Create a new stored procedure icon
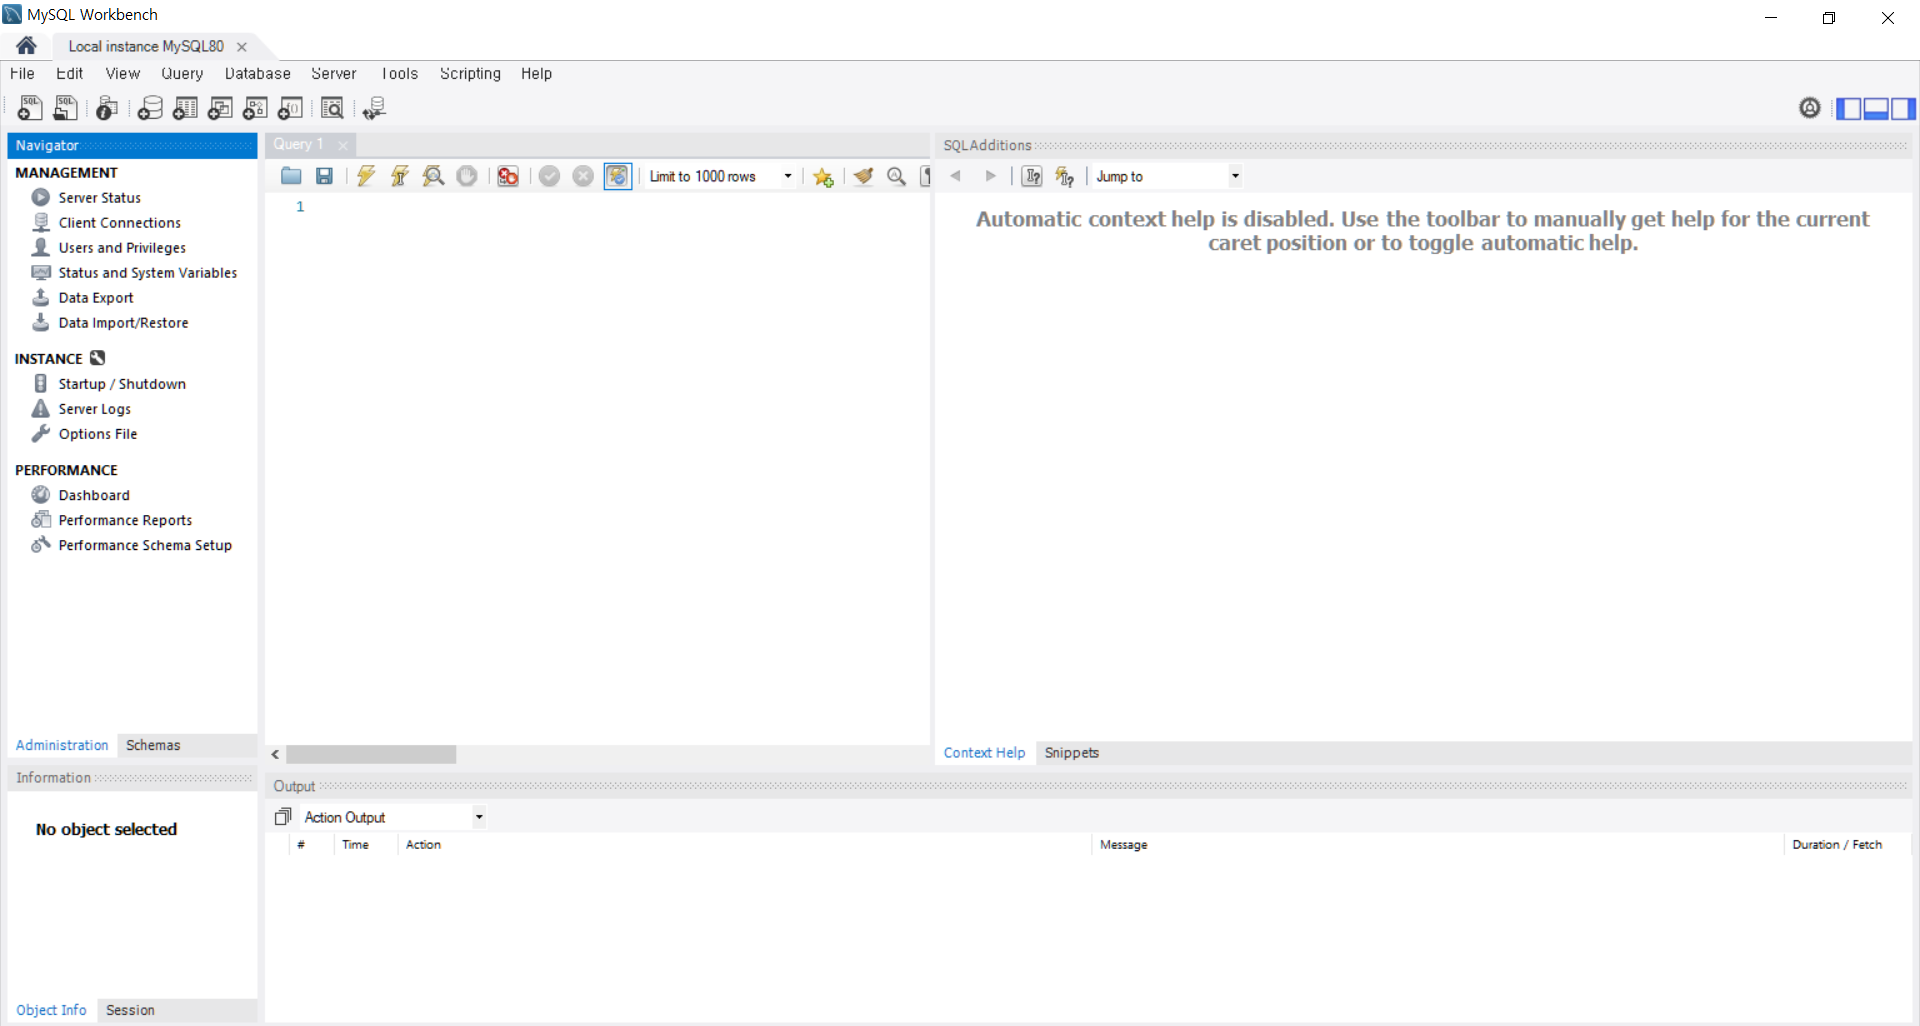 [x=255, y=108]
